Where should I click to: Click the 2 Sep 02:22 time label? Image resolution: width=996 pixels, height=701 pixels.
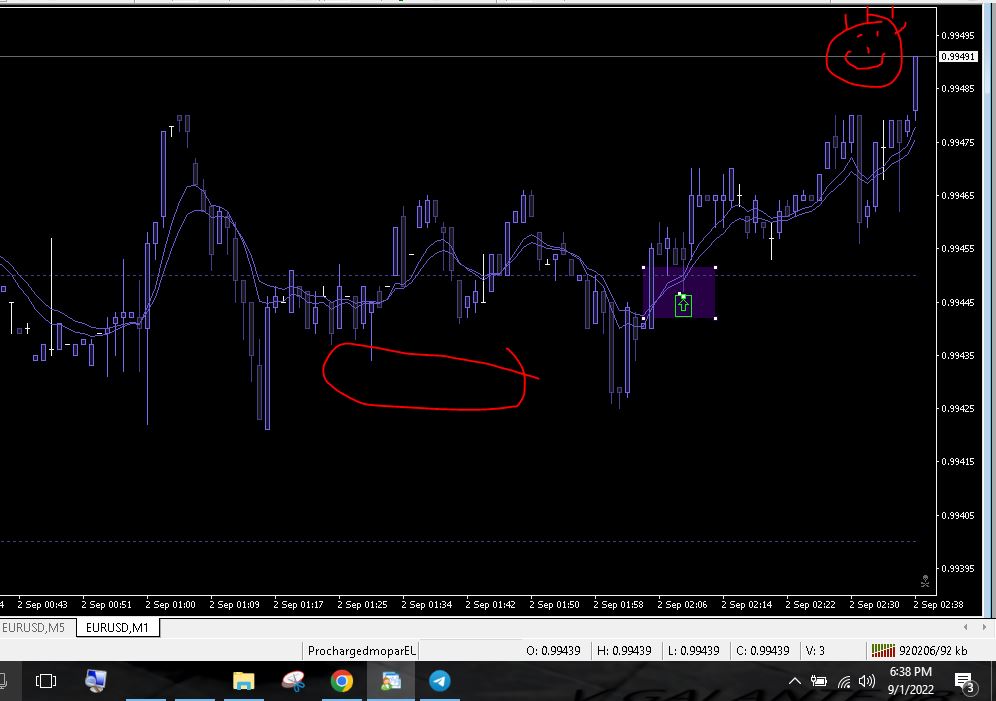811,604
